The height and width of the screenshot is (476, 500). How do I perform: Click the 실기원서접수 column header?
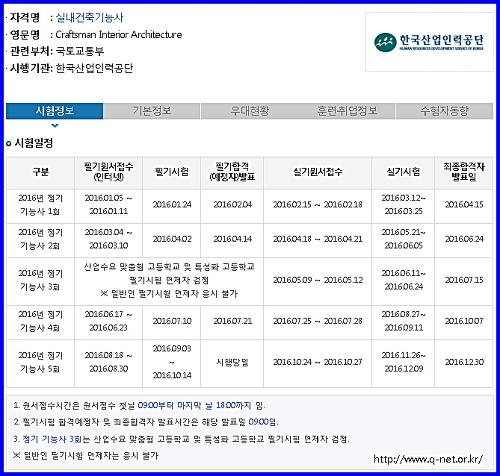[318, 172]
